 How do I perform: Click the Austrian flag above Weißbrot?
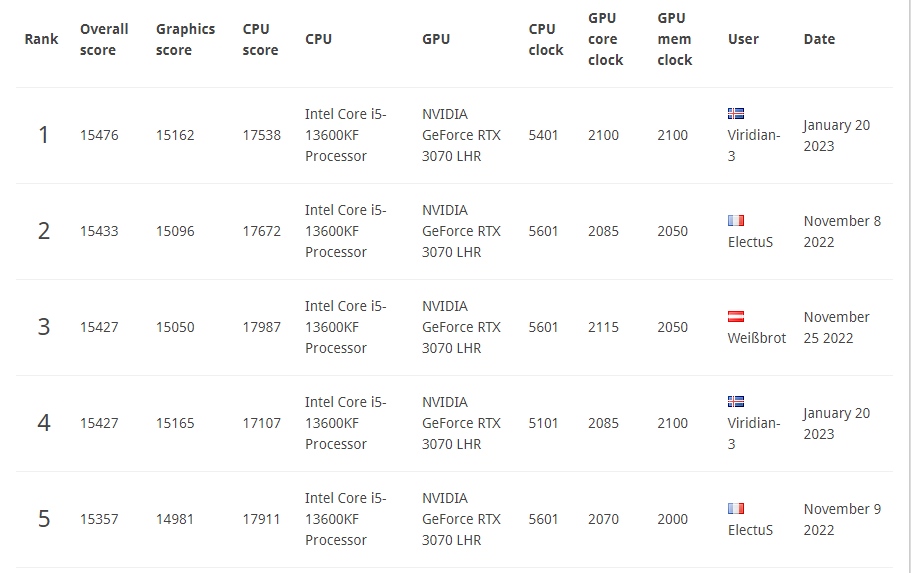pos(736,316)
